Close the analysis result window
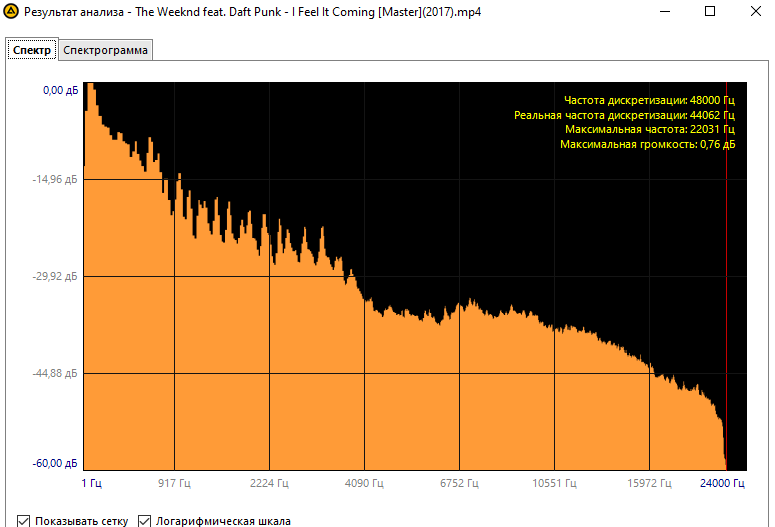This screenshot has width=775, height=527. (x=756, y=11)
